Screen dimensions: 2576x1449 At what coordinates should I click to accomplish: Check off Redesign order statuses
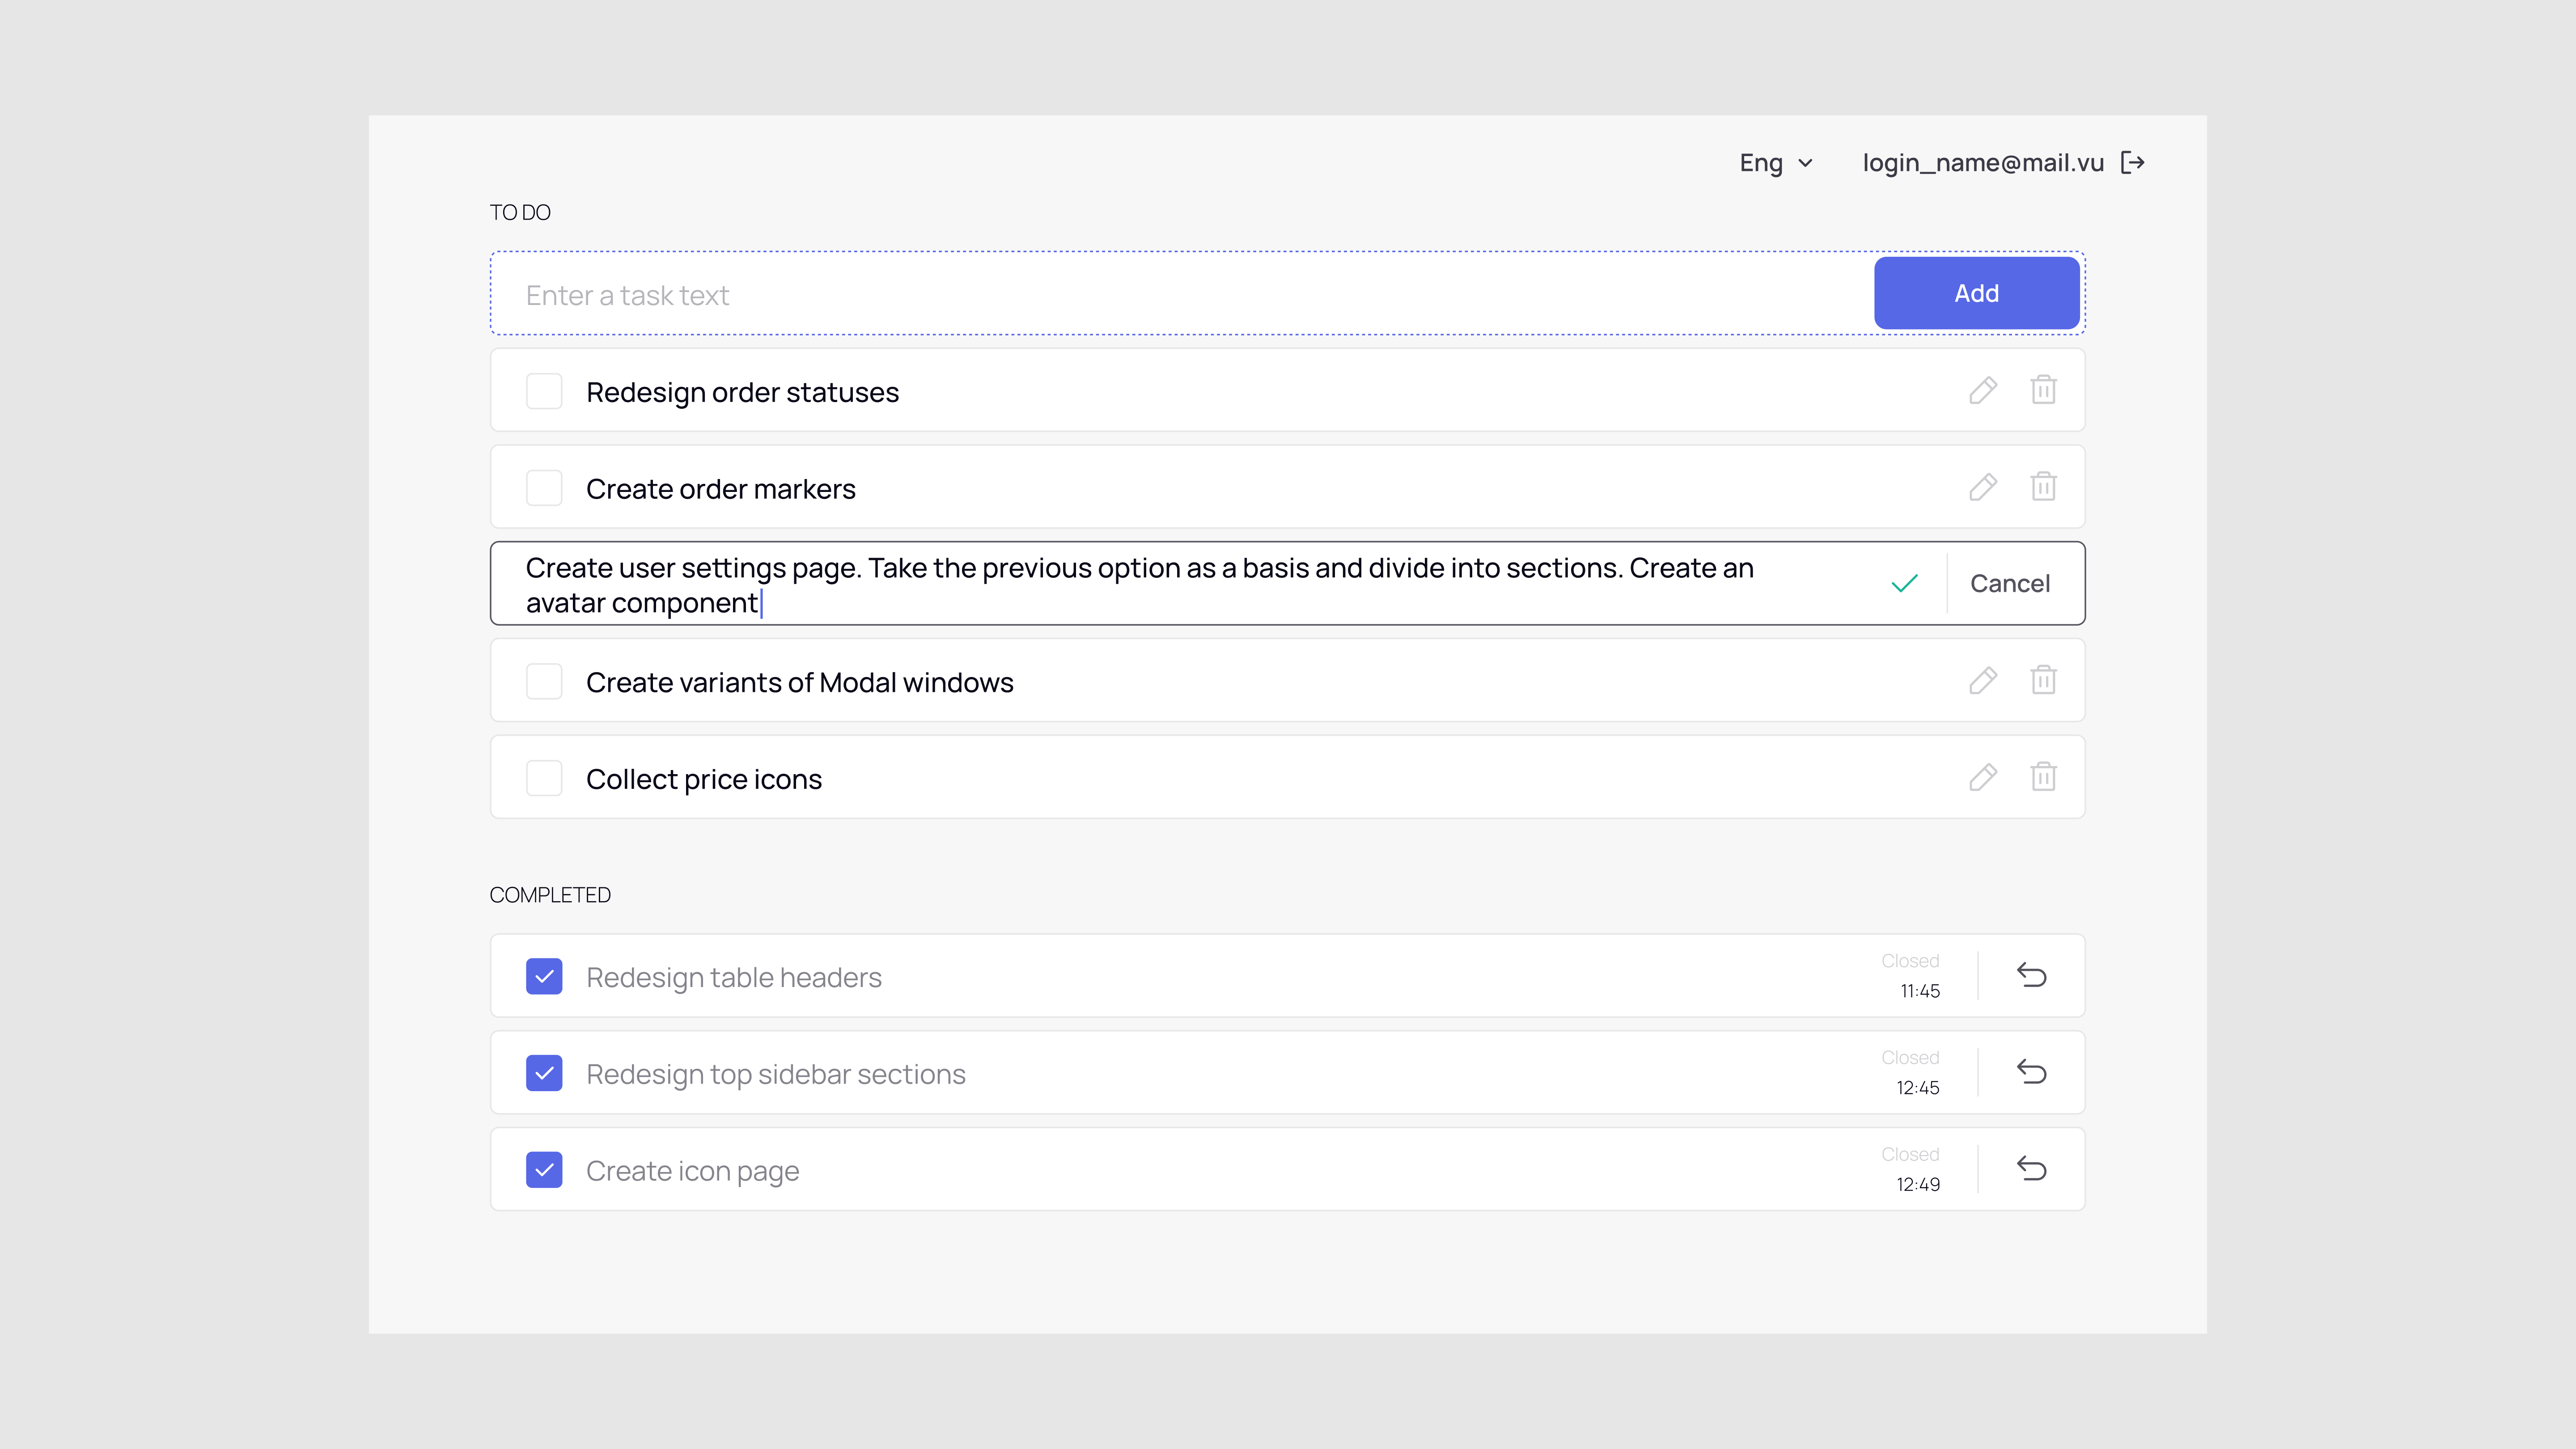click(544, 391)
